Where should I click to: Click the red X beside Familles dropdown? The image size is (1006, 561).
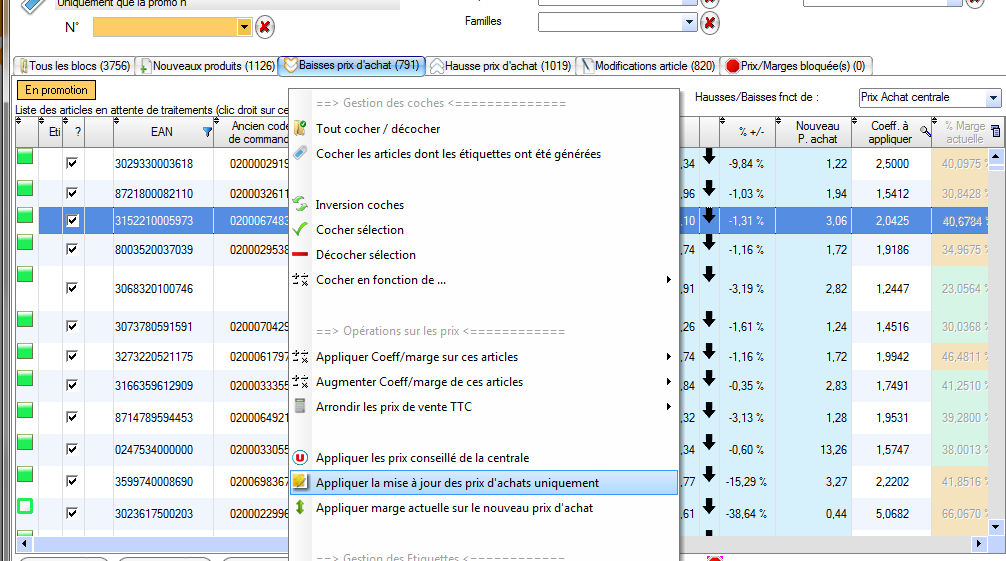[x=709, y=22]
